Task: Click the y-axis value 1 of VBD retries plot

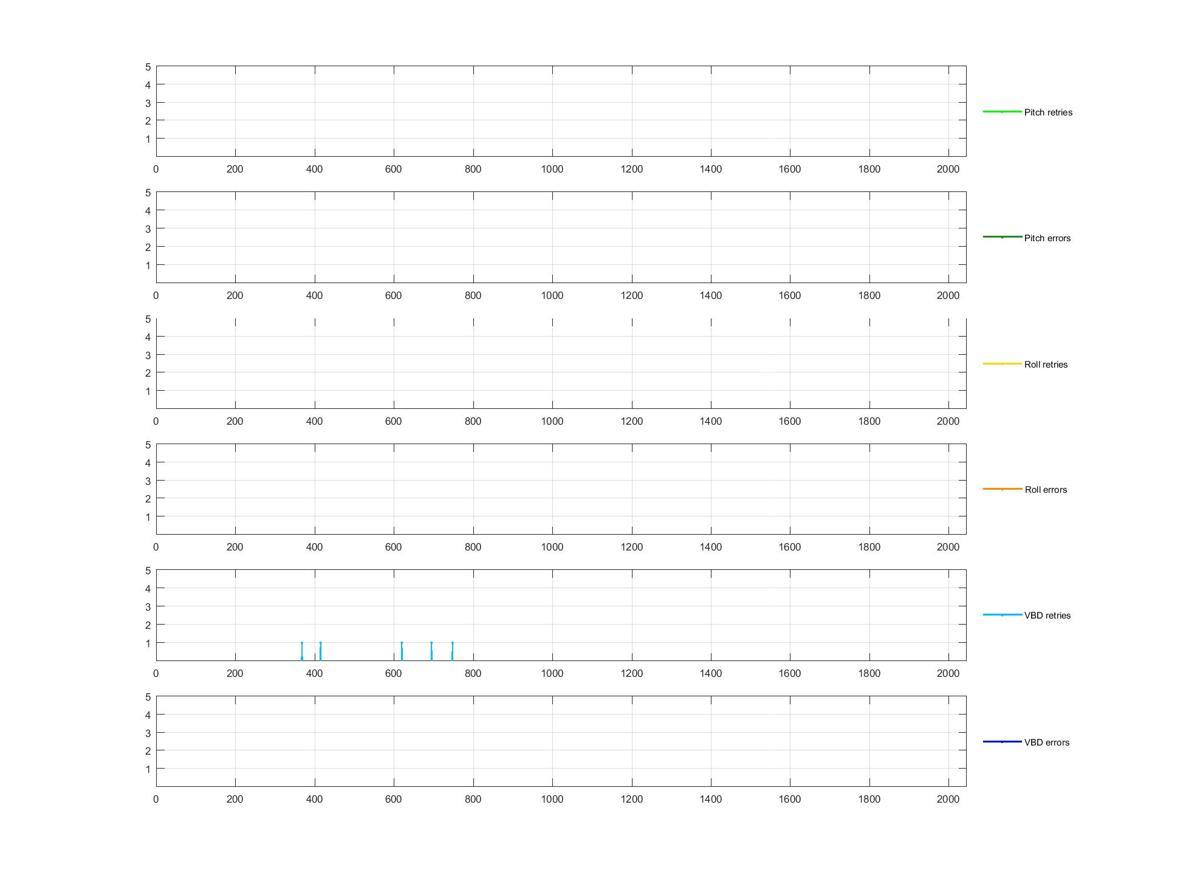Action: click(147, 643)
